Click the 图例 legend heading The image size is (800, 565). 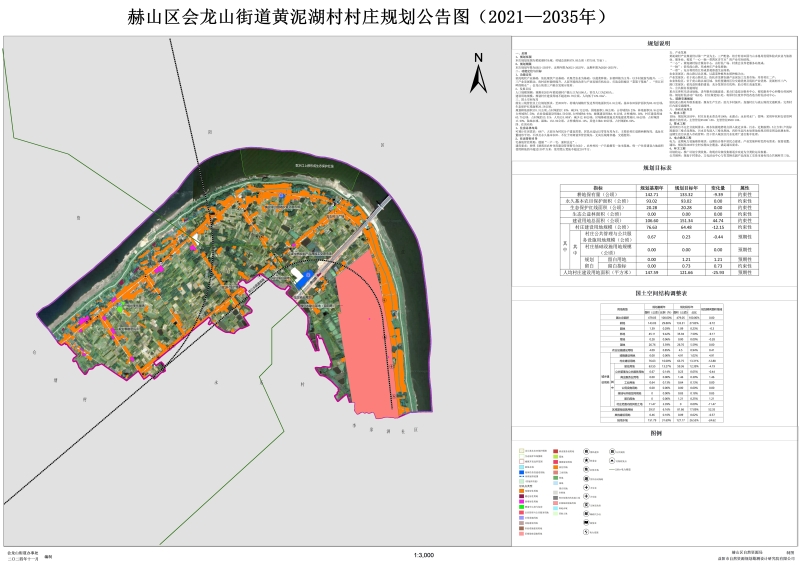[655, 433]
